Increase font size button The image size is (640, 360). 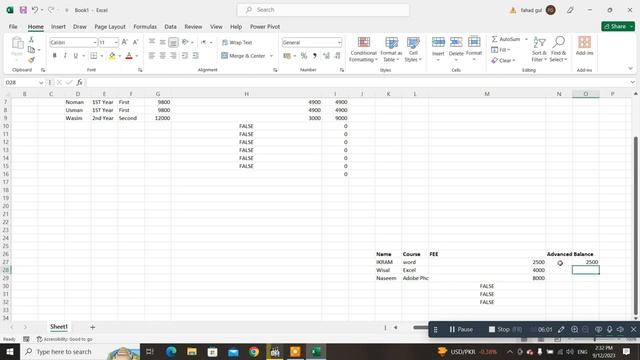tap(125, 42)
